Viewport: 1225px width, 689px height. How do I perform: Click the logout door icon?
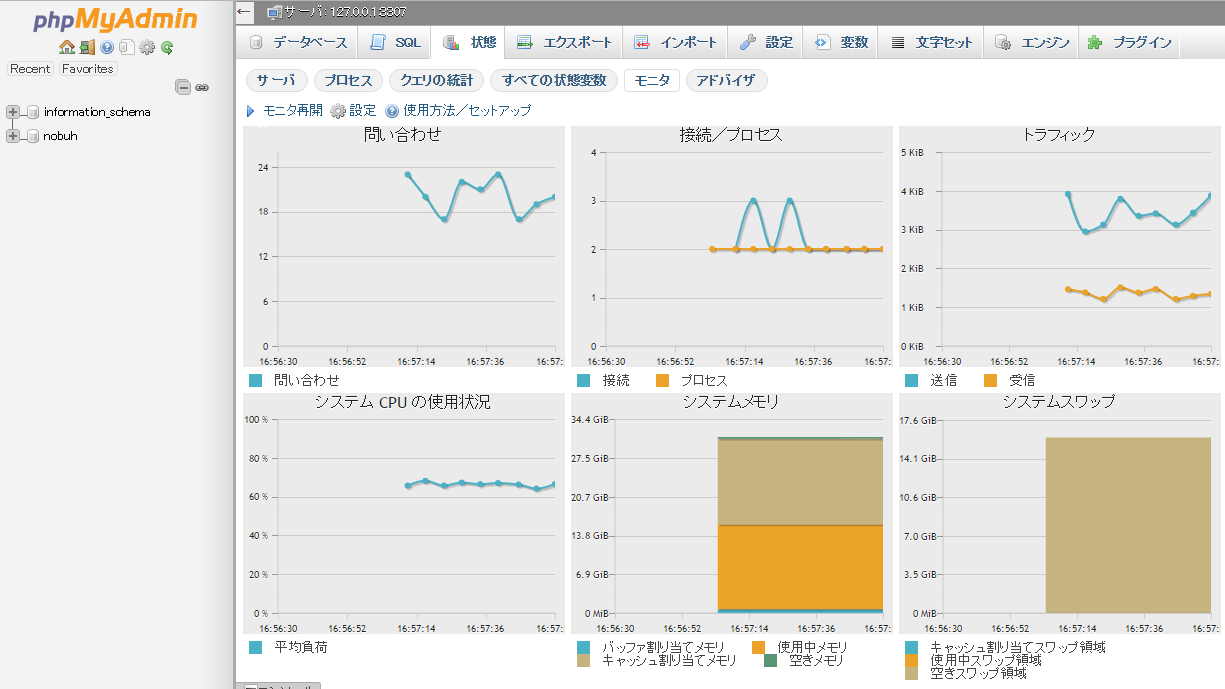click(87, 47)
